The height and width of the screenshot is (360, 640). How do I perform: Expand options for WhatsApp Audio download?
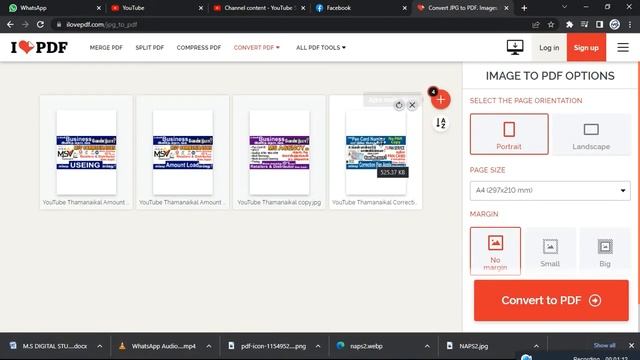209,346
